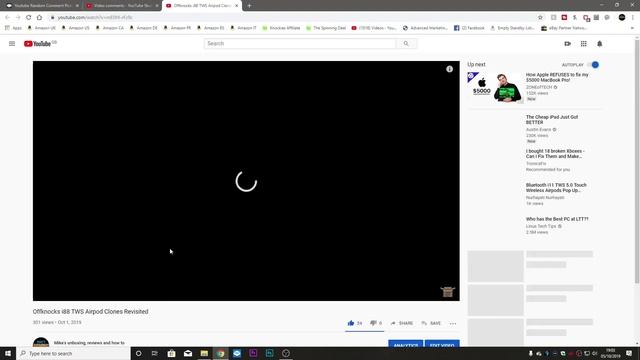The image size is (640, 360).
Task: Close the Youtube Random Comment Picker tab
Action: click(x=77, y=6)
